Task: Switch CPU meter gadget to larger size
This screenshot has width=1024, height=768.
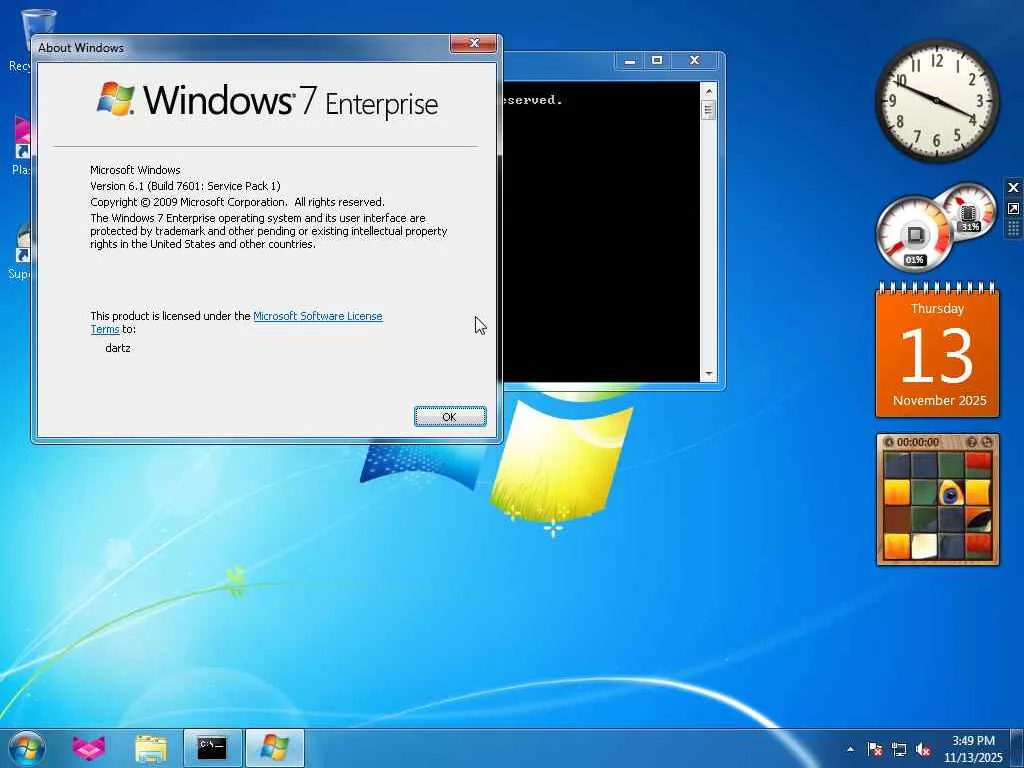Action: [x=1013, y=208]
